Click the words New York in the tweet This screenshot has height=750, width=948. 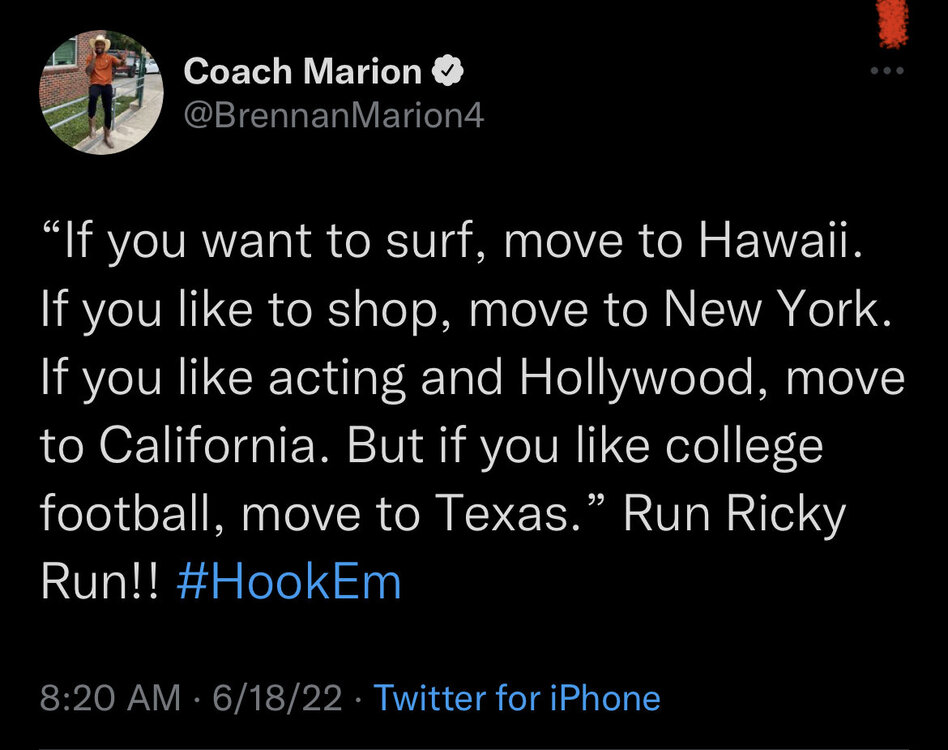[x=786, y=314]
